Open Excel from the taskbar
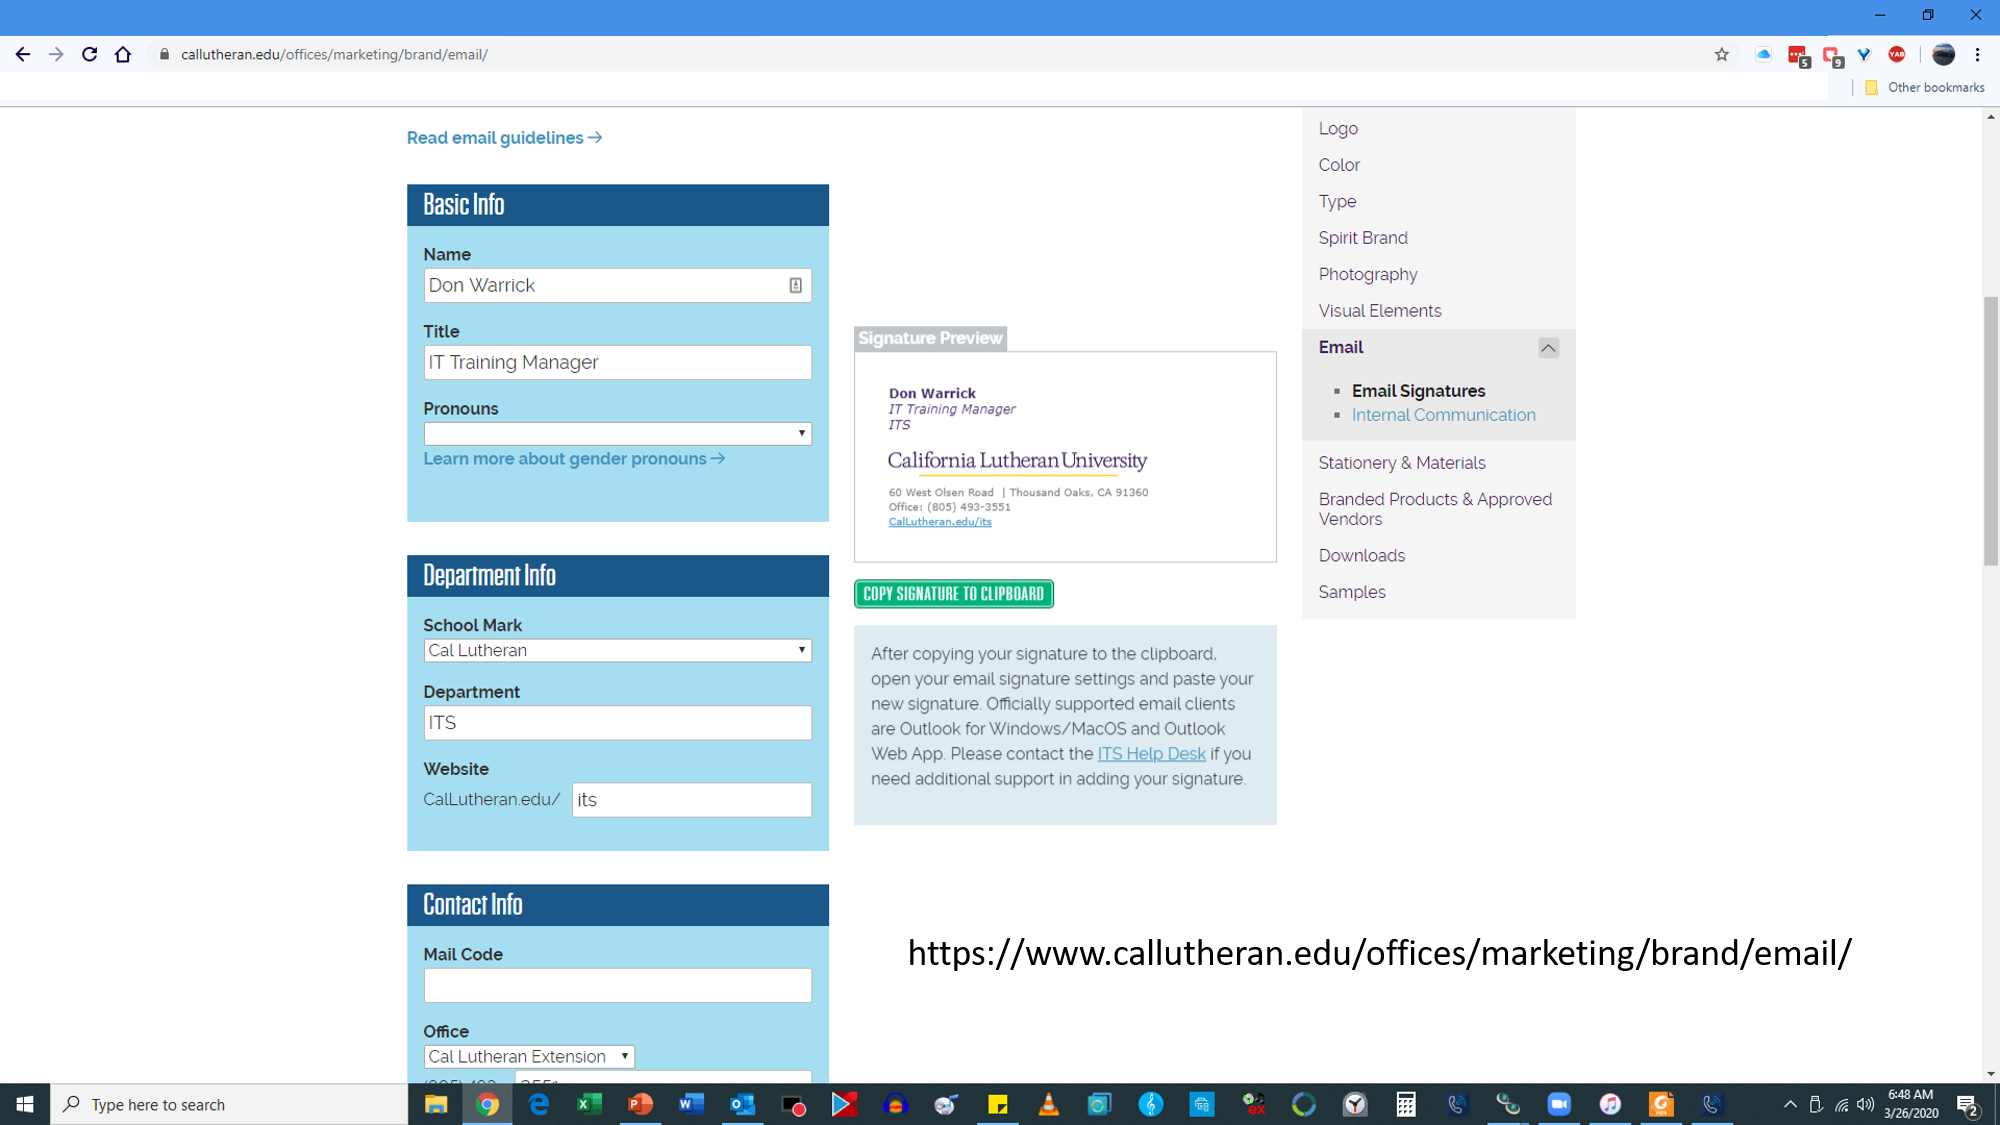The height and width of the screenshot is (1125, 2000). pyautogui.click(x=589, y=1104)
